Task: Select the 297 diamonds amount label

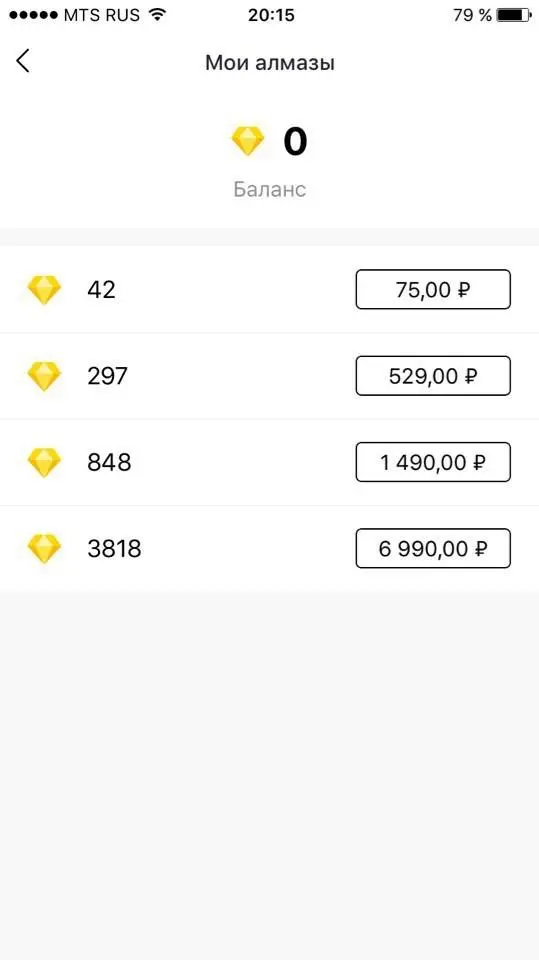Action: 107,376
